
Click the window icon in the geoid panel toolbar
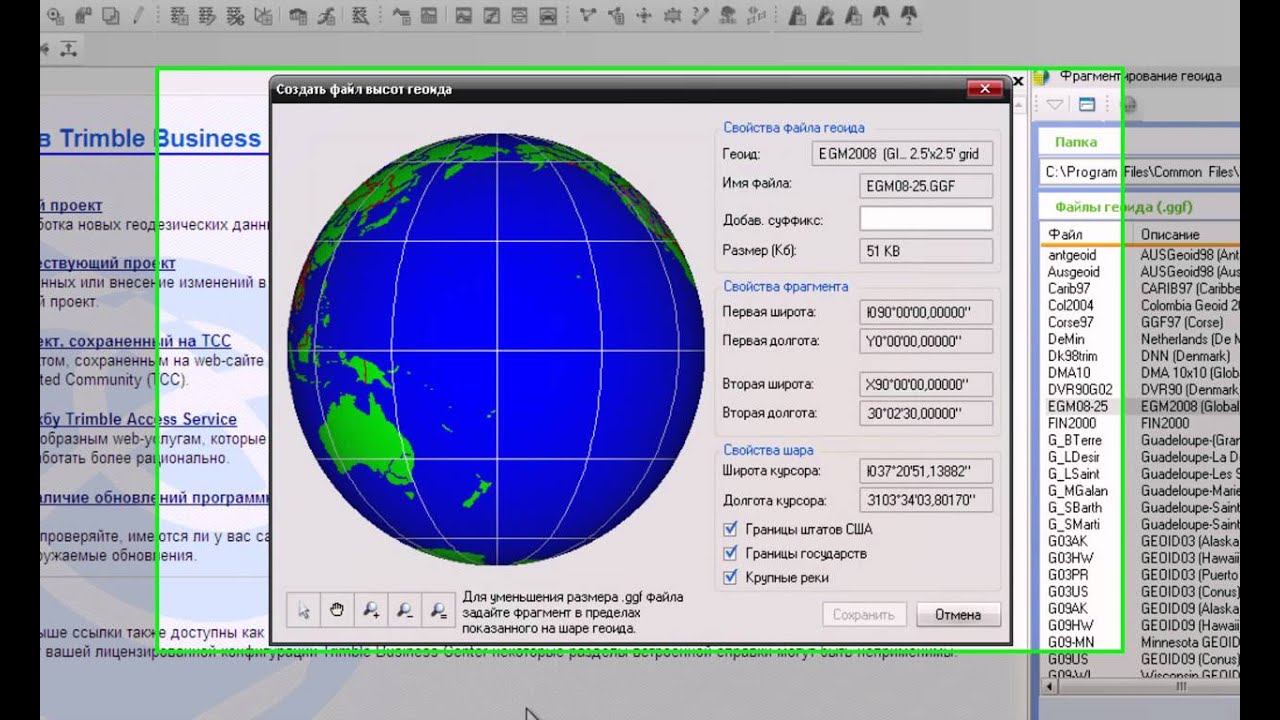[1087, 105]
